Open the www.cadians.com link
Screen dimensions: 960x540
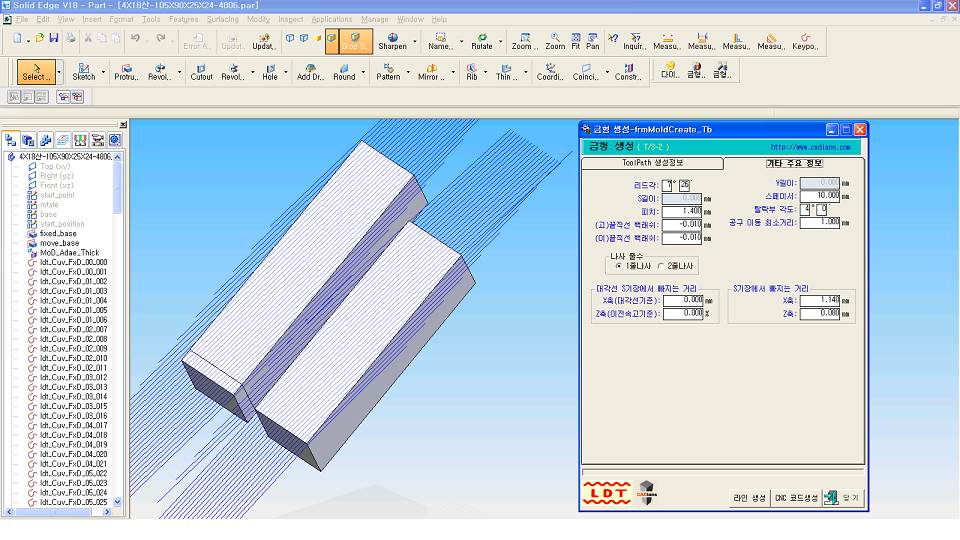point(810,147)
